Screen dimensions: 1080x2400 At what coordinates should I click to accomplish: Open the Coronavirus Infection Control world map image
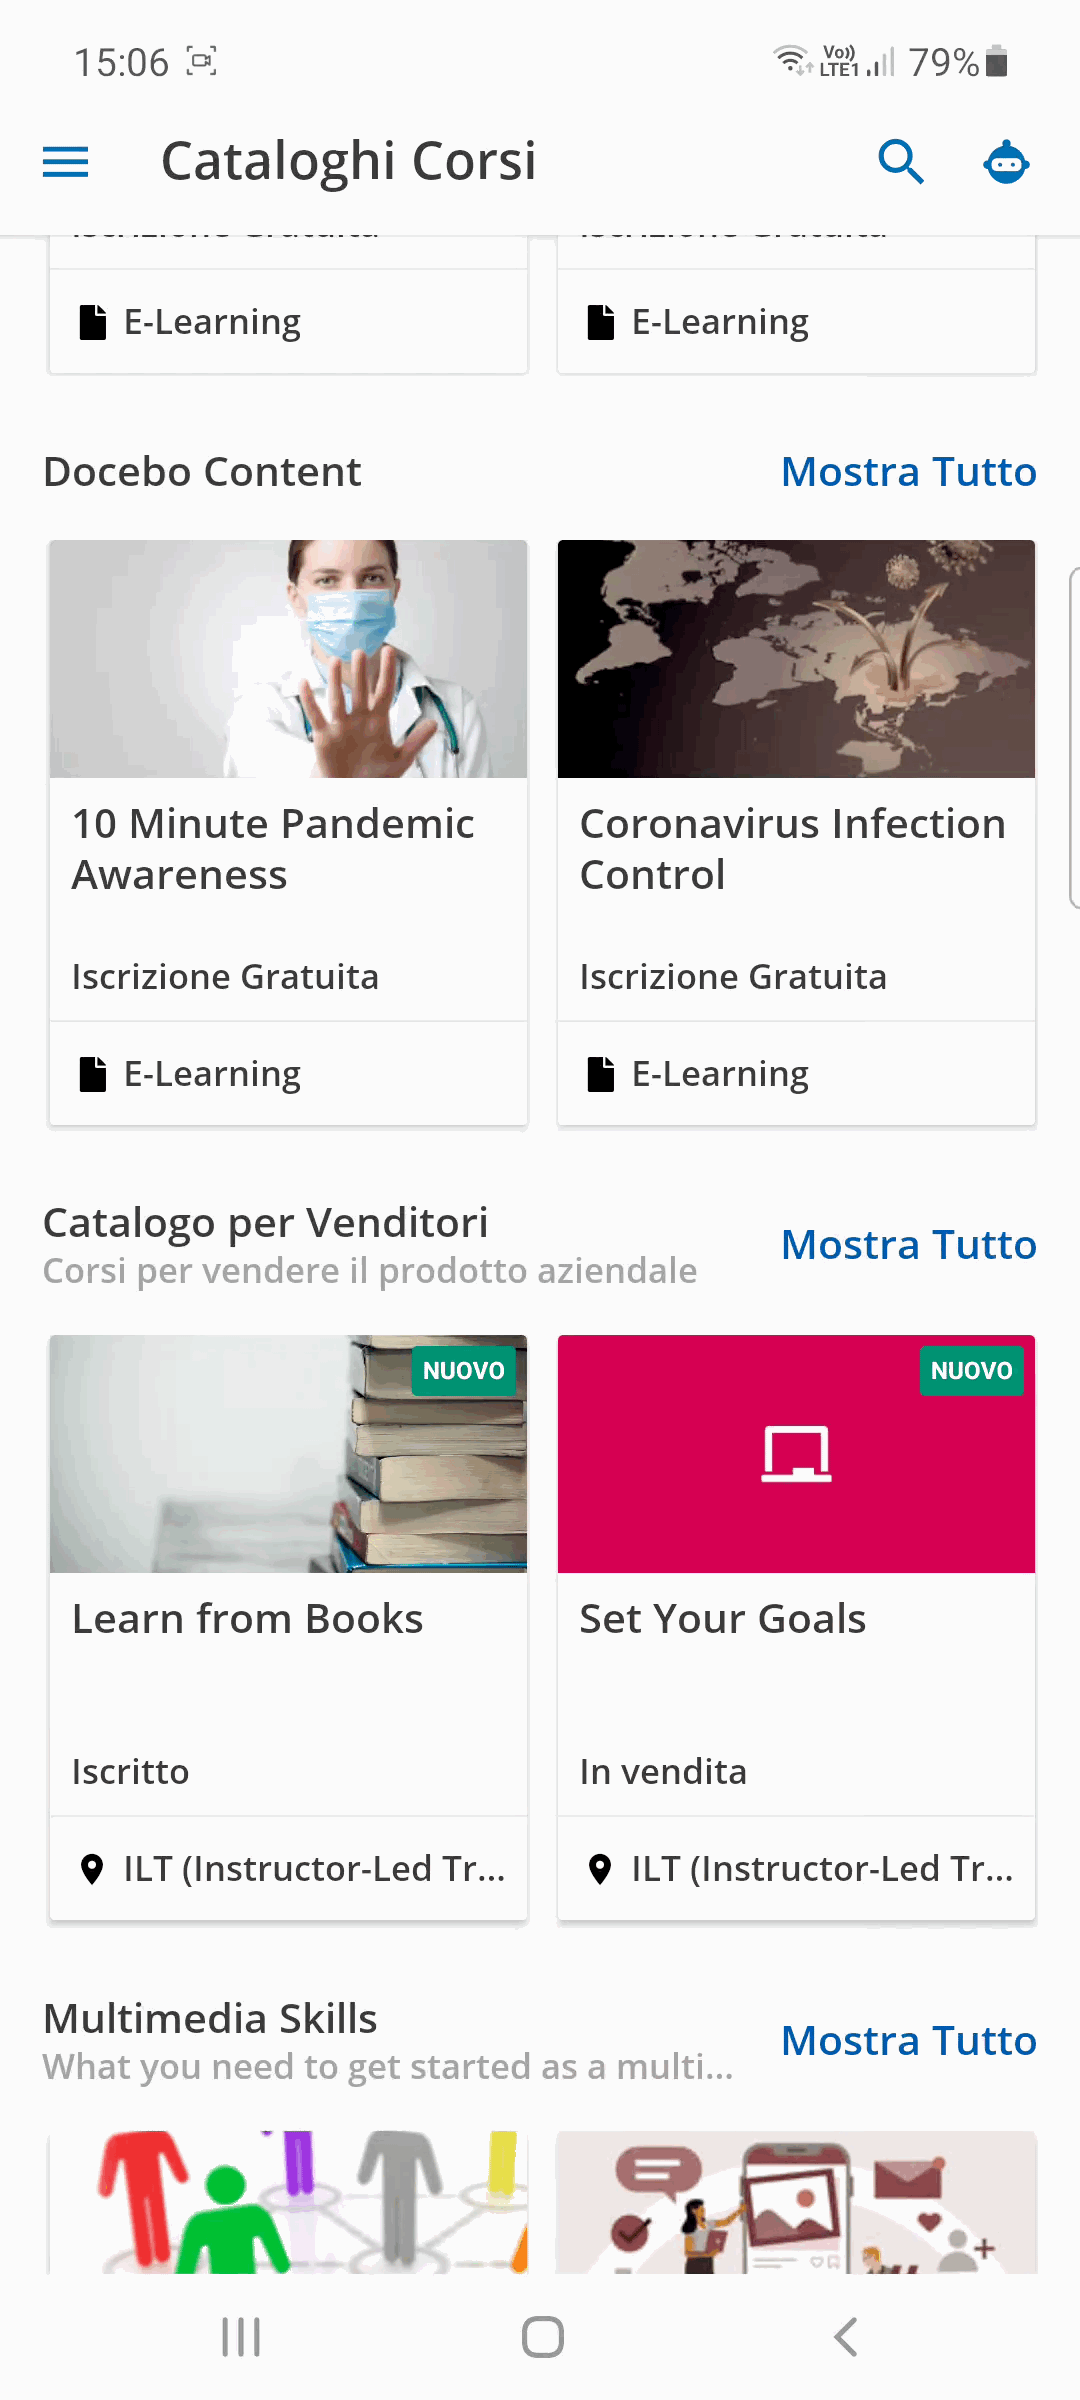797,659
